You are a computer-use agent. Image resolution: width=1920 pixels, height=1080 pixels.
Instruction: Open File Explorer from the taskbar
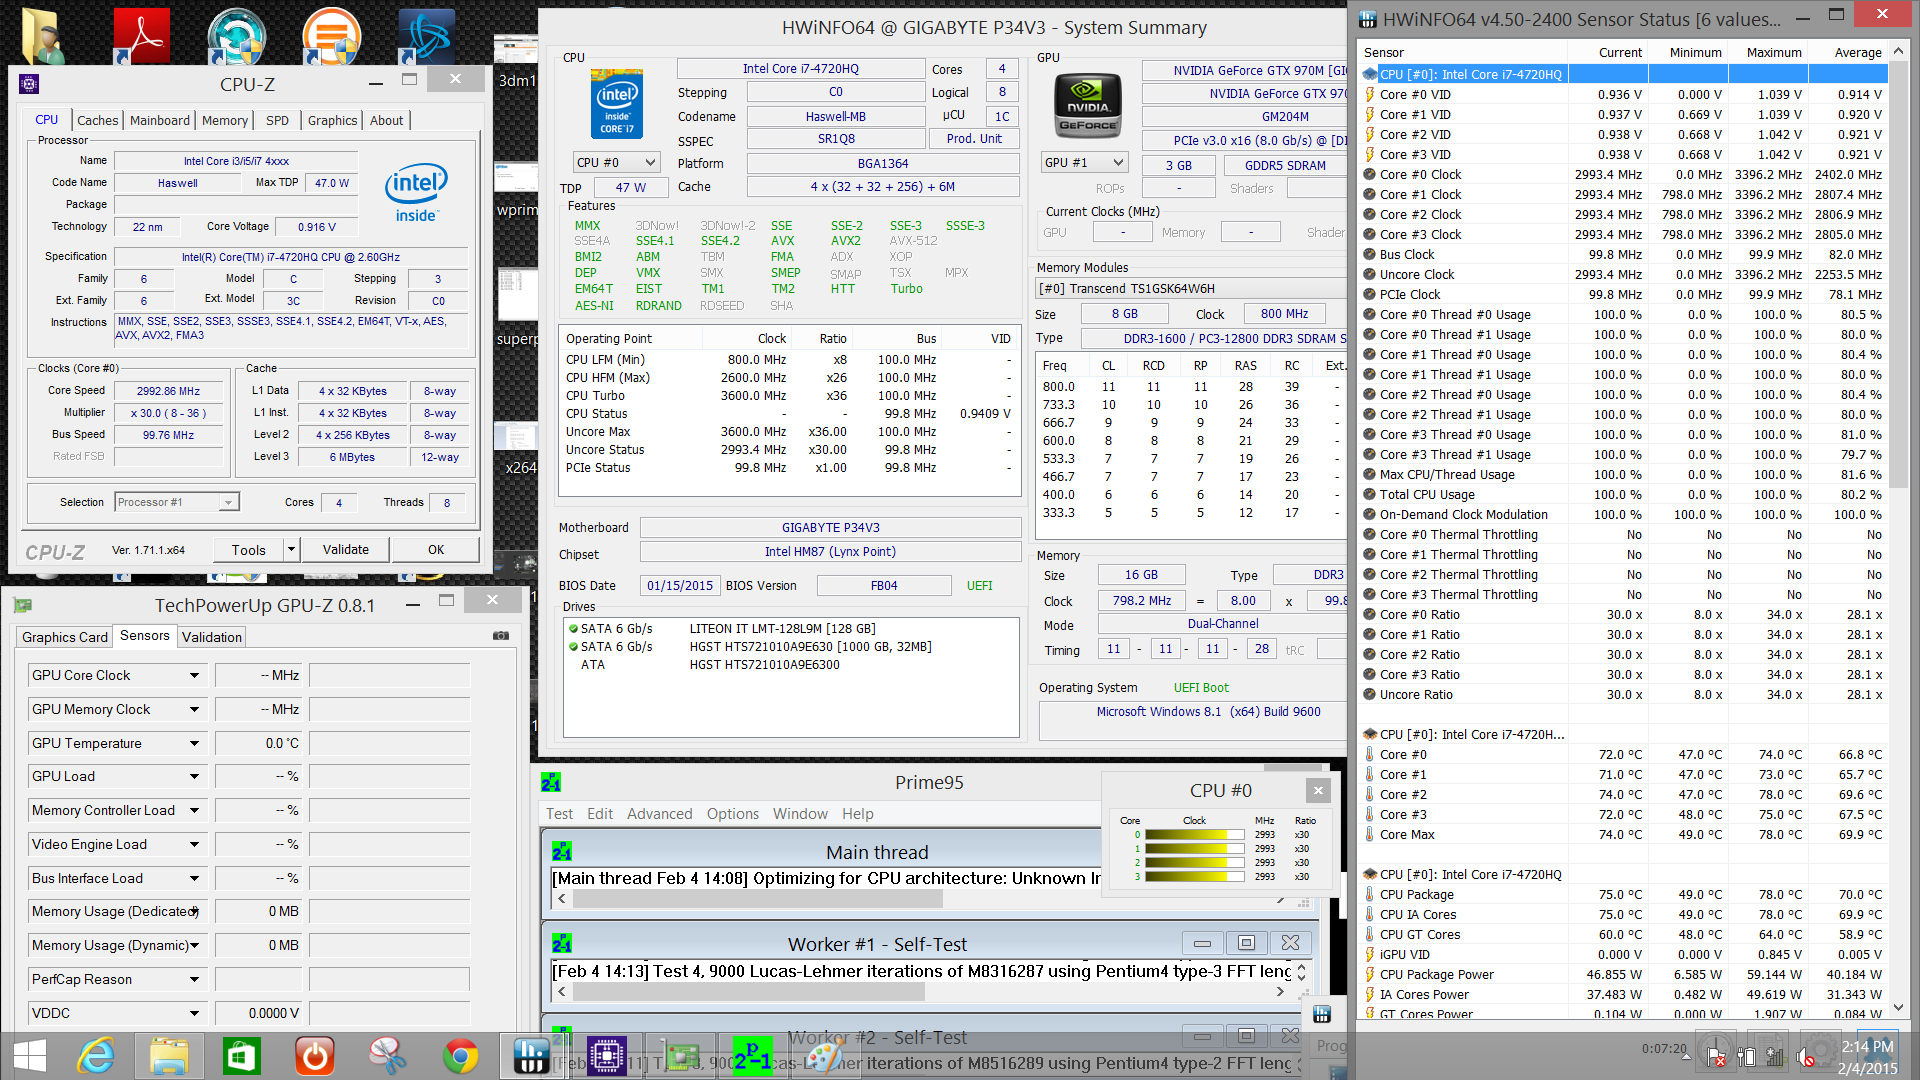coord(169,1056)
